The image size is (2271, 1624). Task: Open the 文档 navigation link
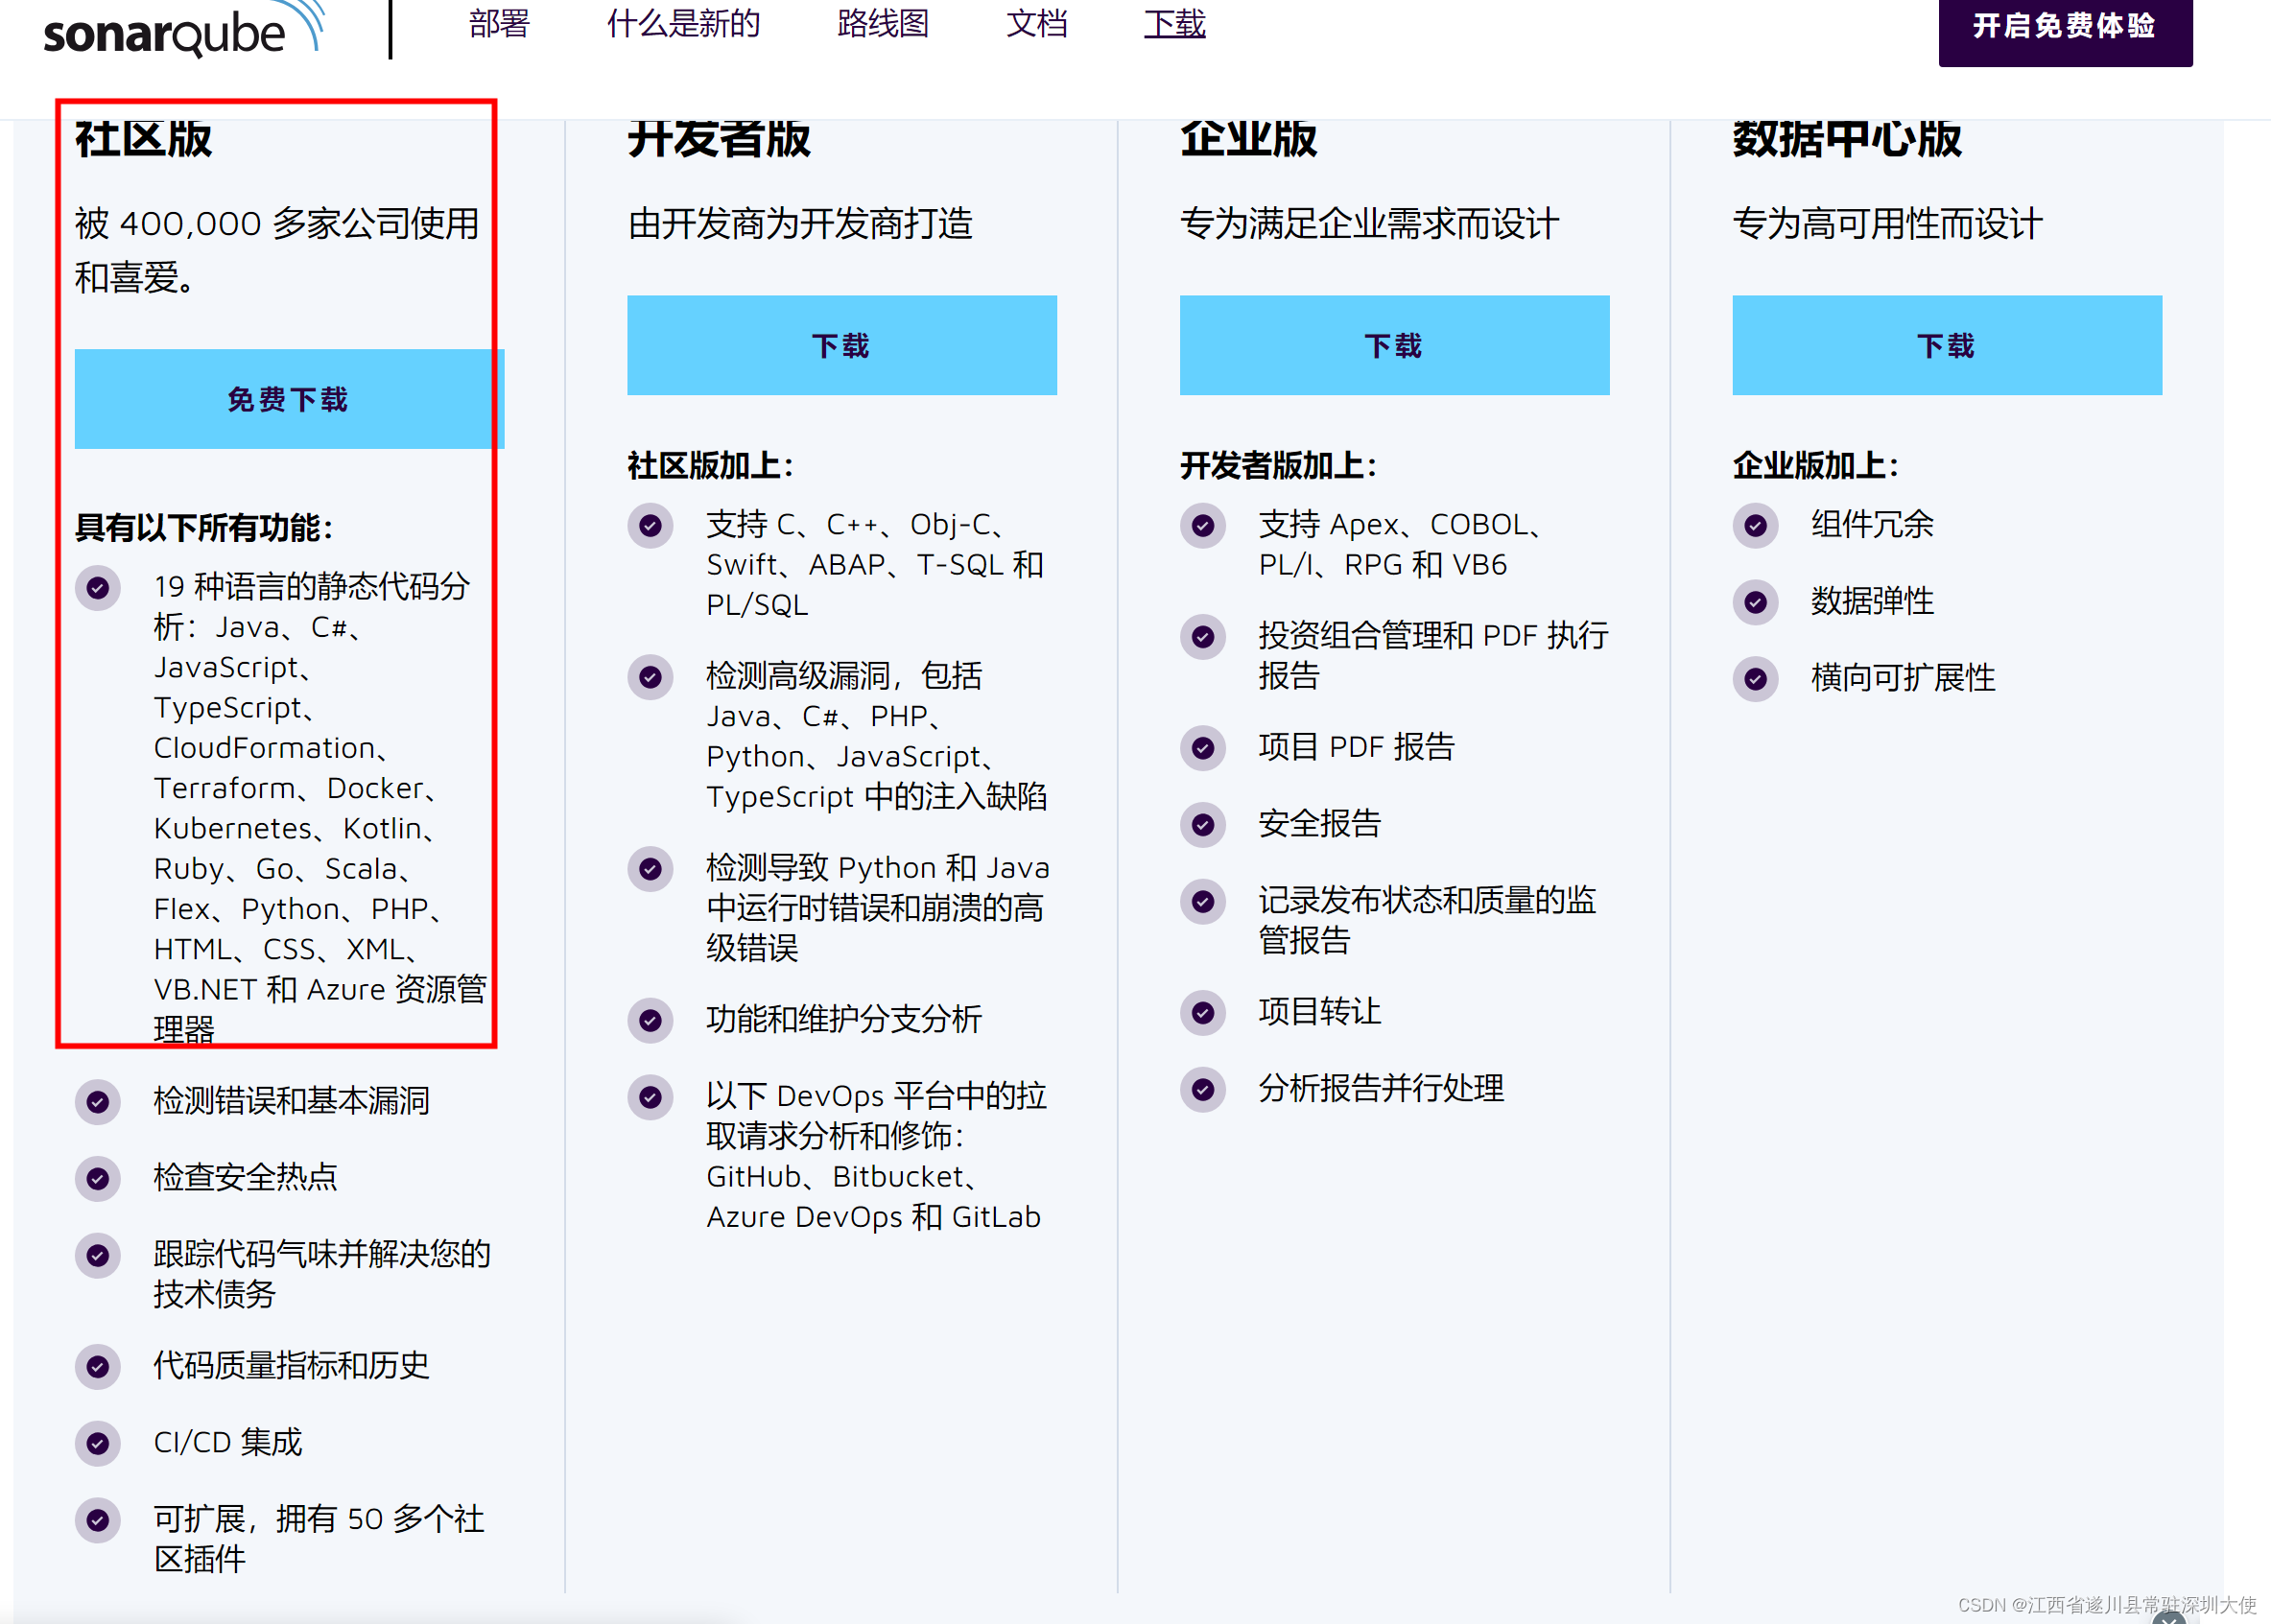[1036, 24]
